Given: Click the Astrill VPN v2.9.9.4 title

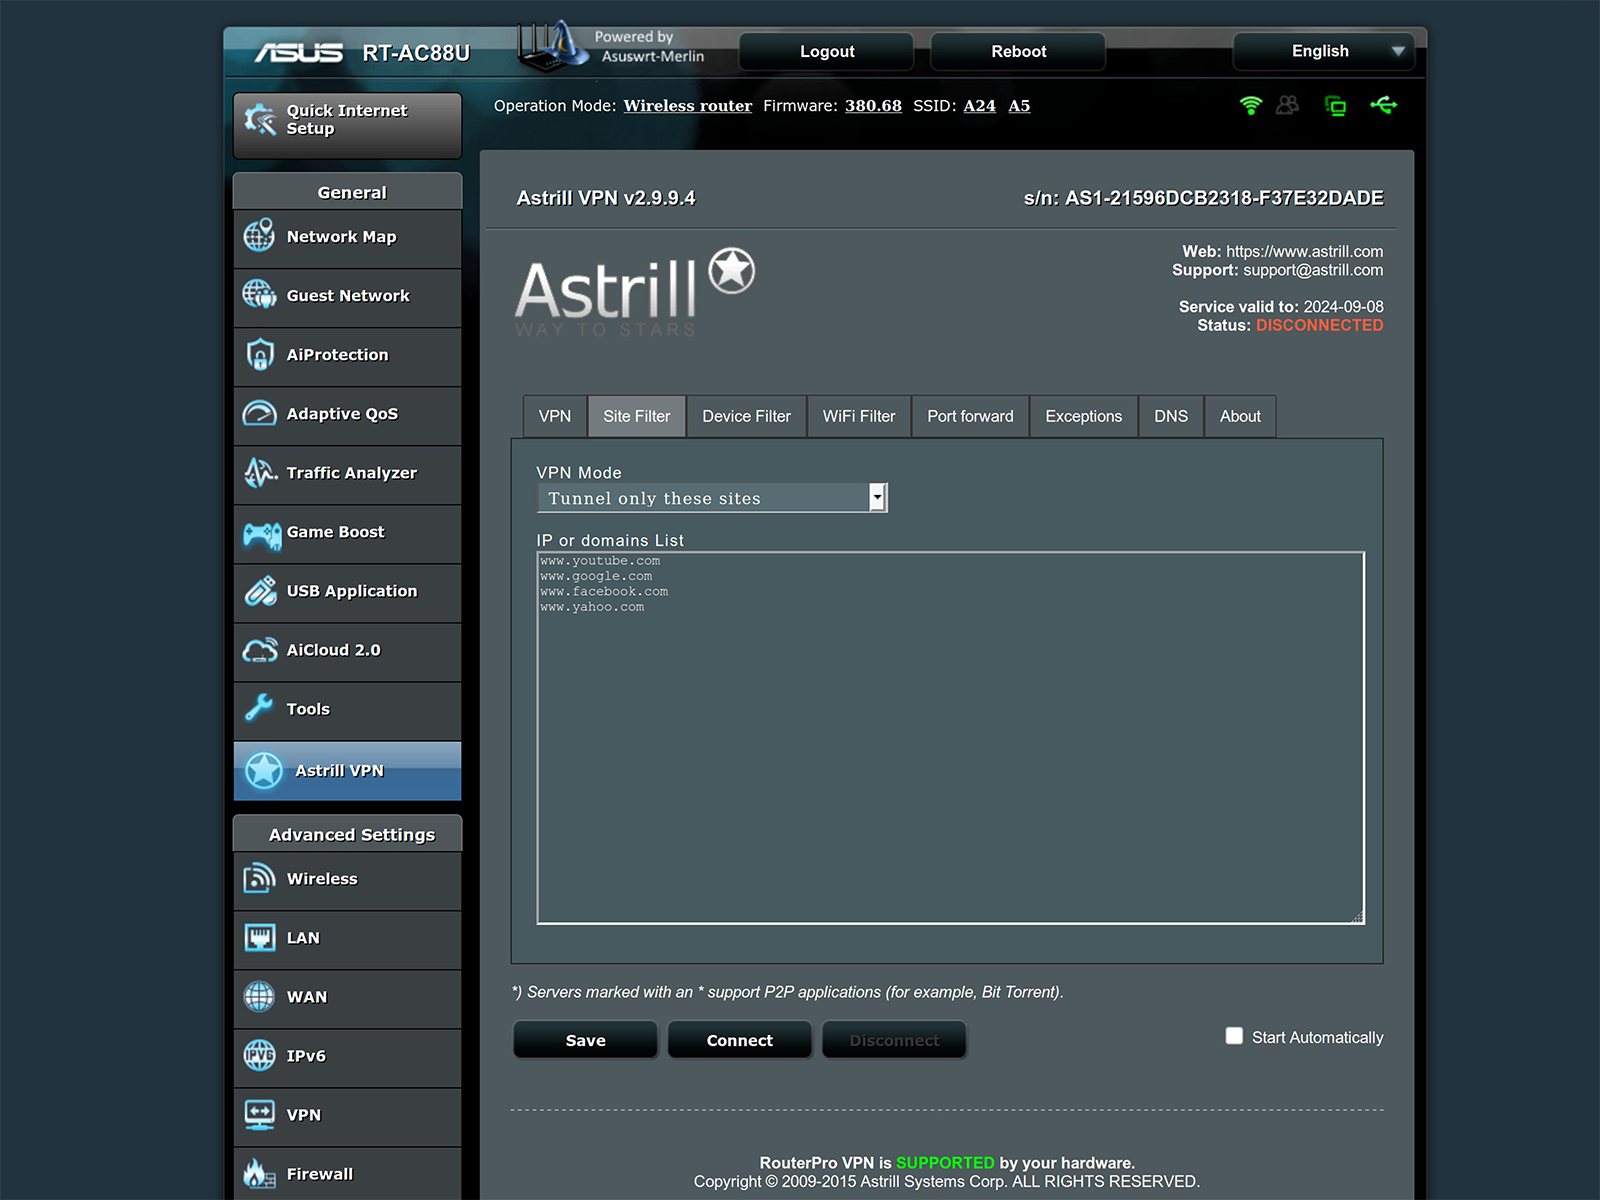Looking at the screenshot, I should (x=606, y=198).
